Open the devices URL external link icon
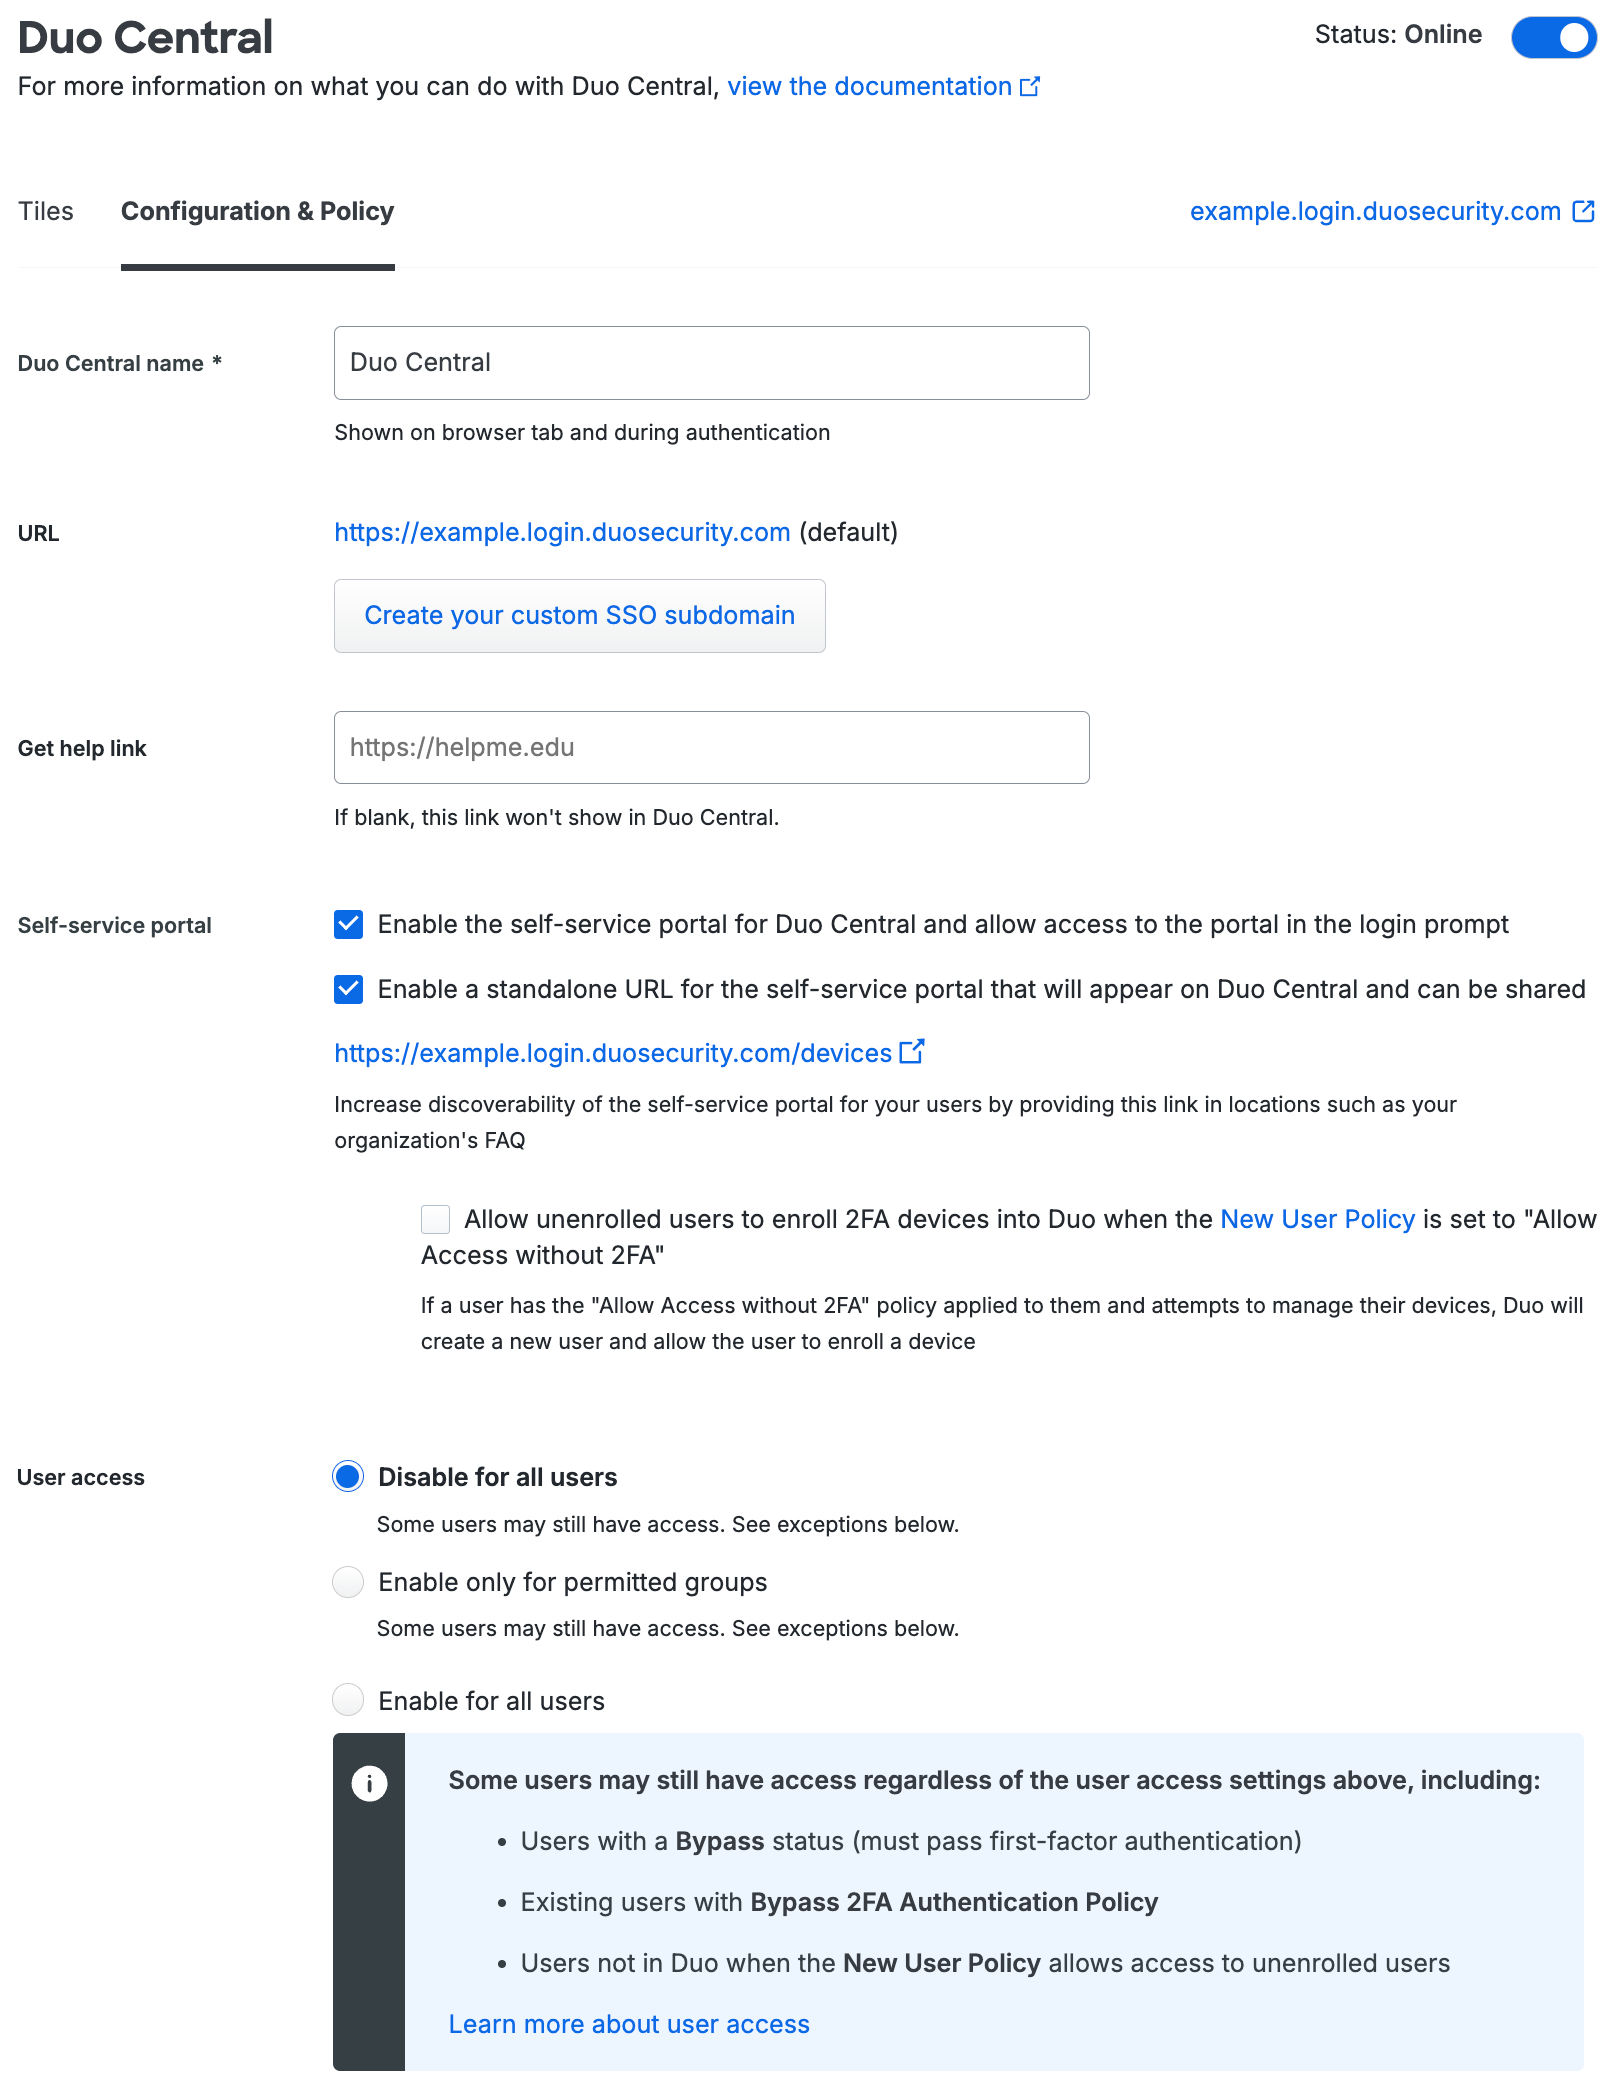The height and width of the screenshot is (2089, 1620). coord(911,1051)
